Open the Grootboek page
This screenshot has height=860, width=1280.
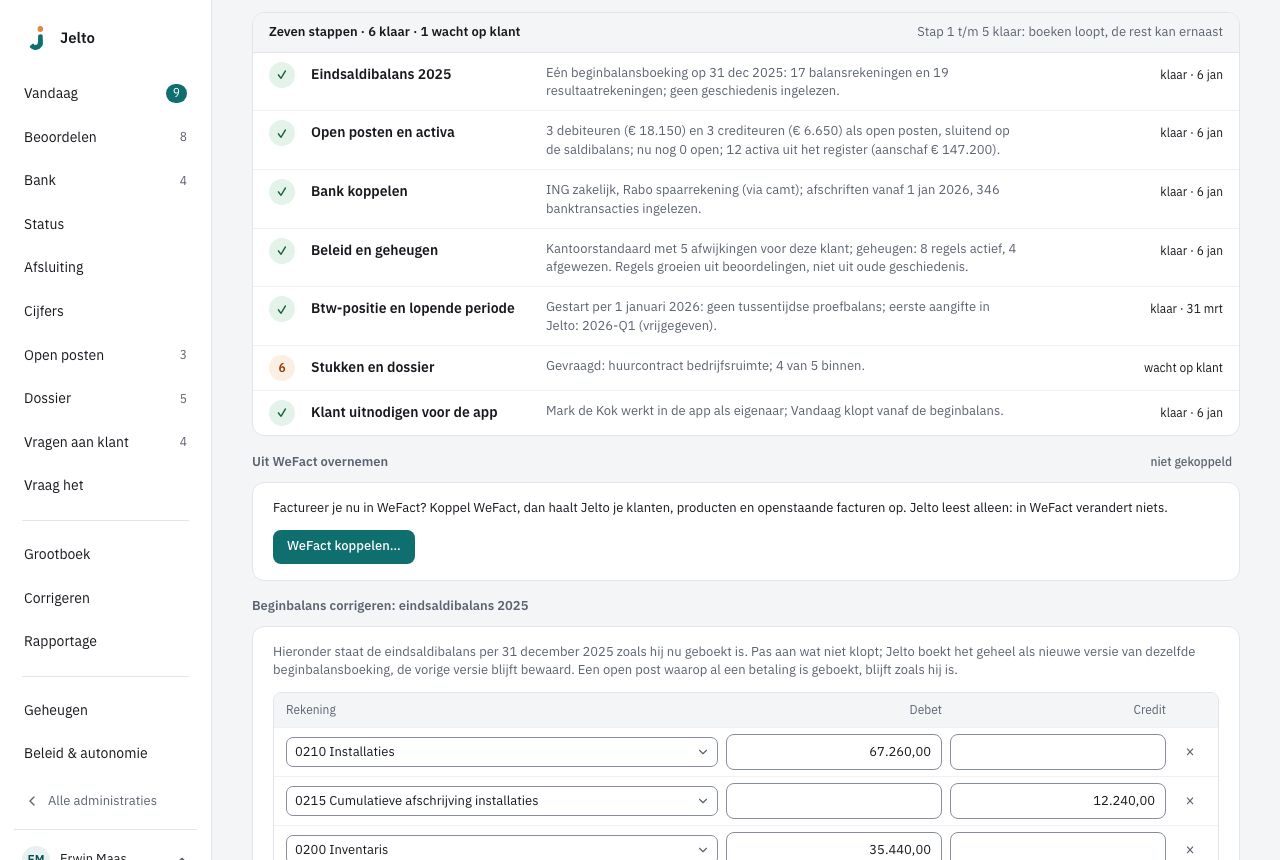(x=105, y=555)
